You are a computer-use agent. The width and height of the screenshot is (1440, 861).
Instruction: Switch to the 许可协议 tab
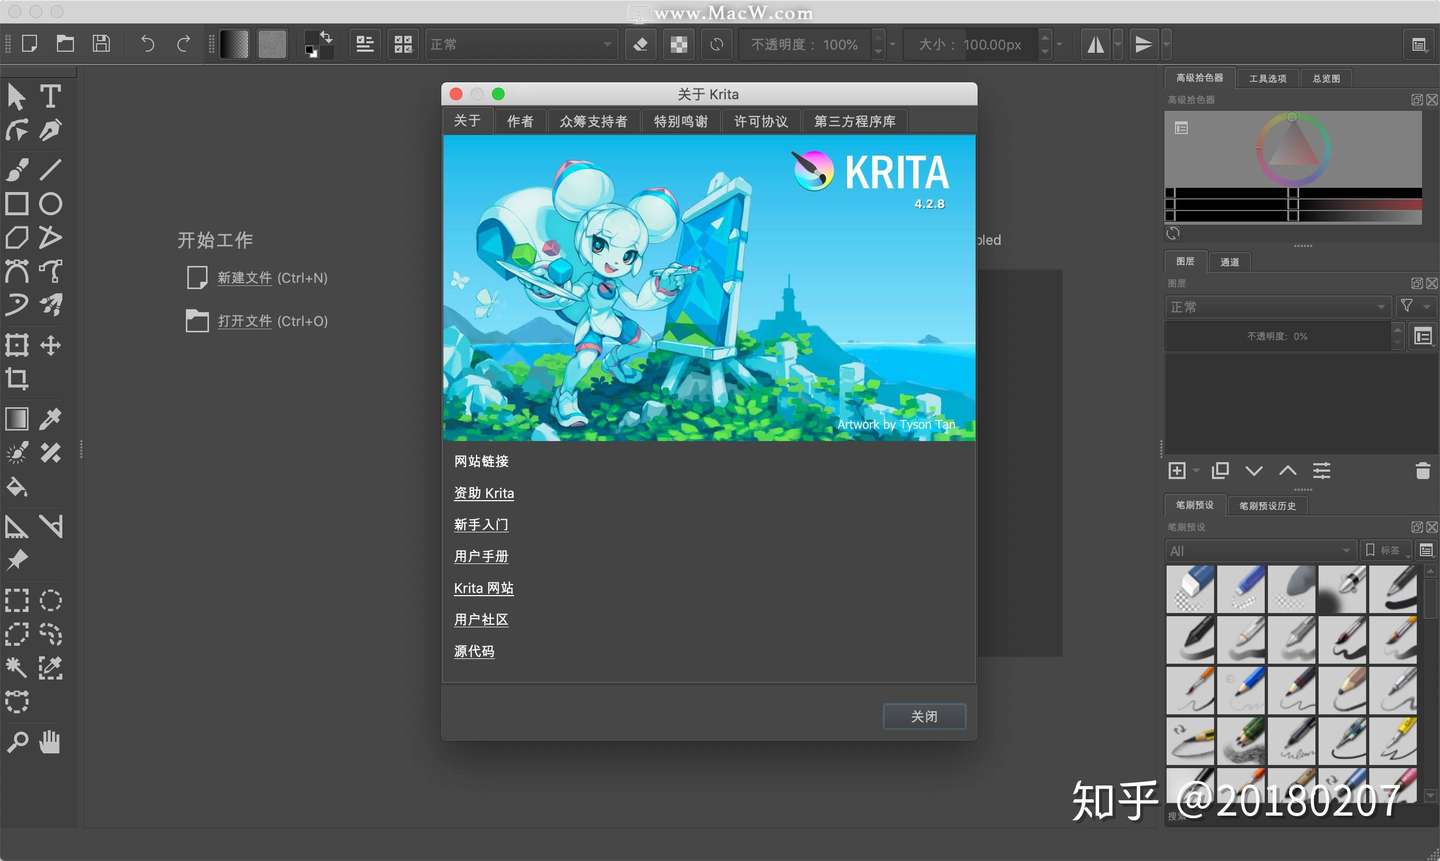(761, 121)
